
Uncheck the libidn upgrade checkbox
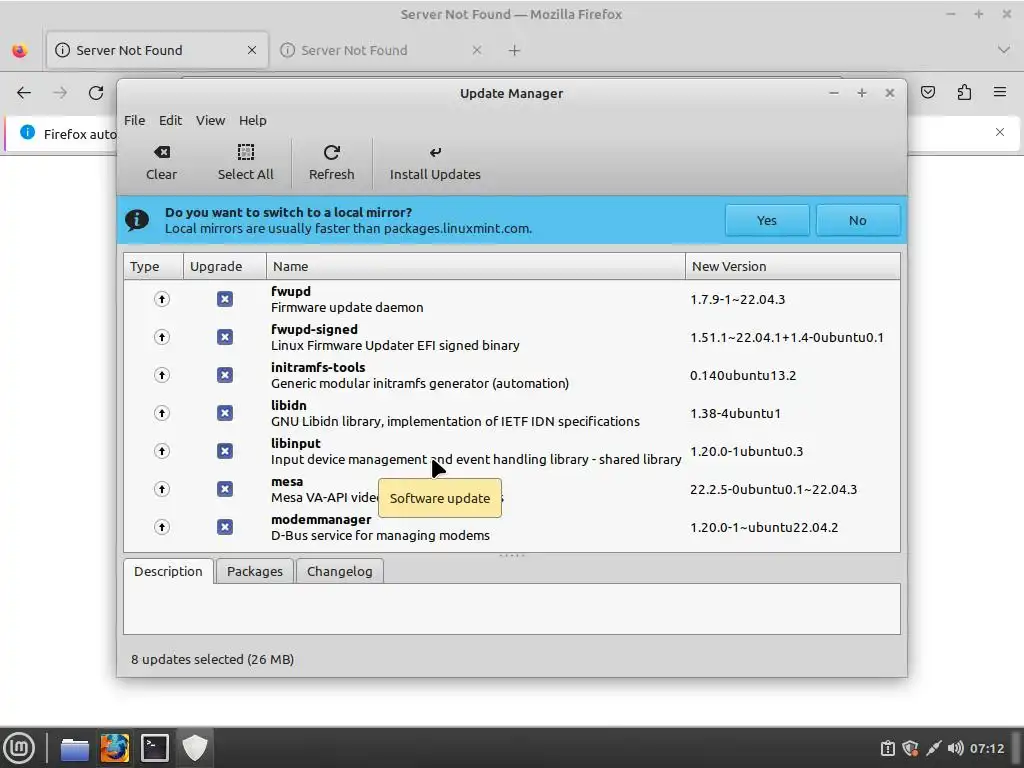225,413
